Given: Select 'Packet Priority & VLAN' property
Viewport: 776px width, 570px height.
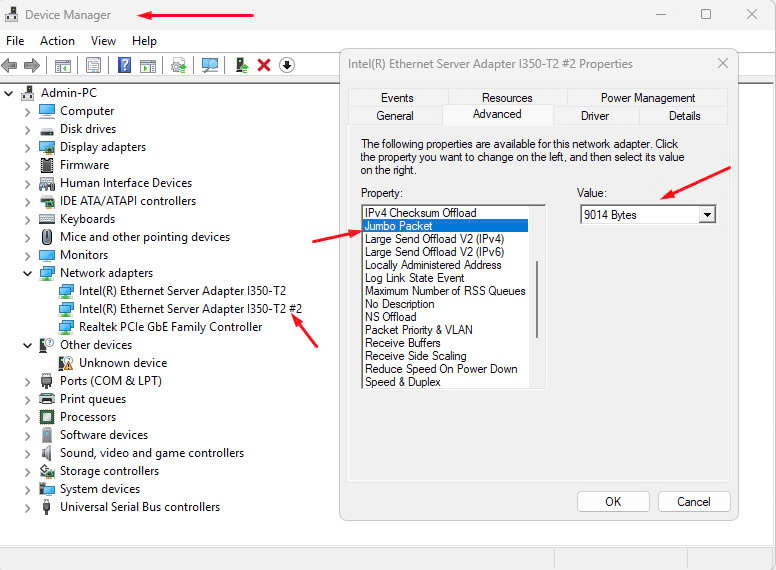Looking at the screenshot, I should pyautogui.click(x=418, y=330).
